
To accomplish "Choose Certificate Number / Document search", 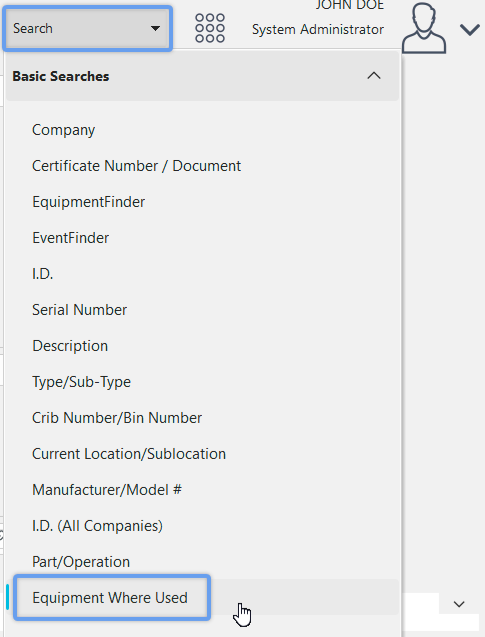I will [x=136, y=166].
